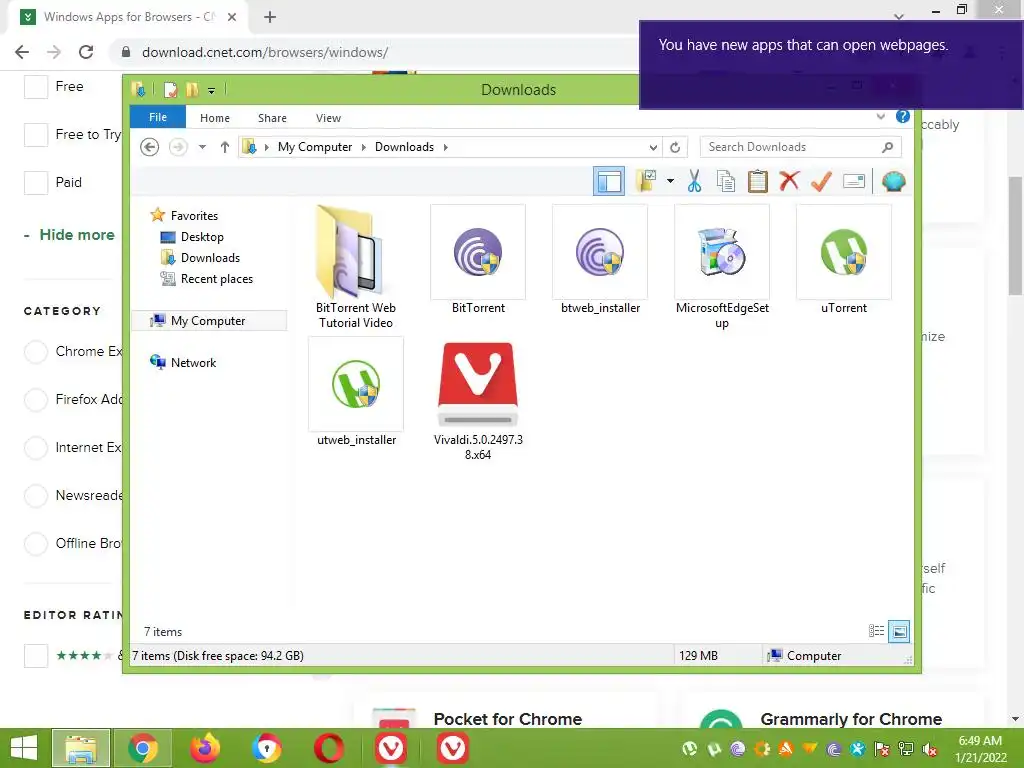Switch to large icons view button
1024x768 pixels.
pyautogui.click(x=899, y=631)
